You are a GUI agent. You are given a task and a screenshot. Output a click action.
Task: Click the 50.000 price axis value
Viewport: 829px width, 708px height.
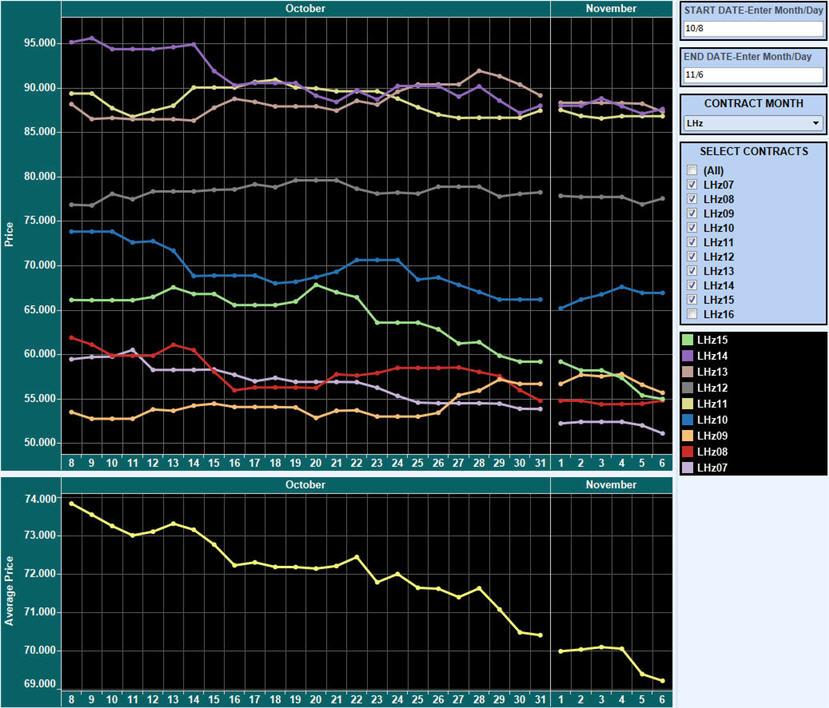click(40, 442)
